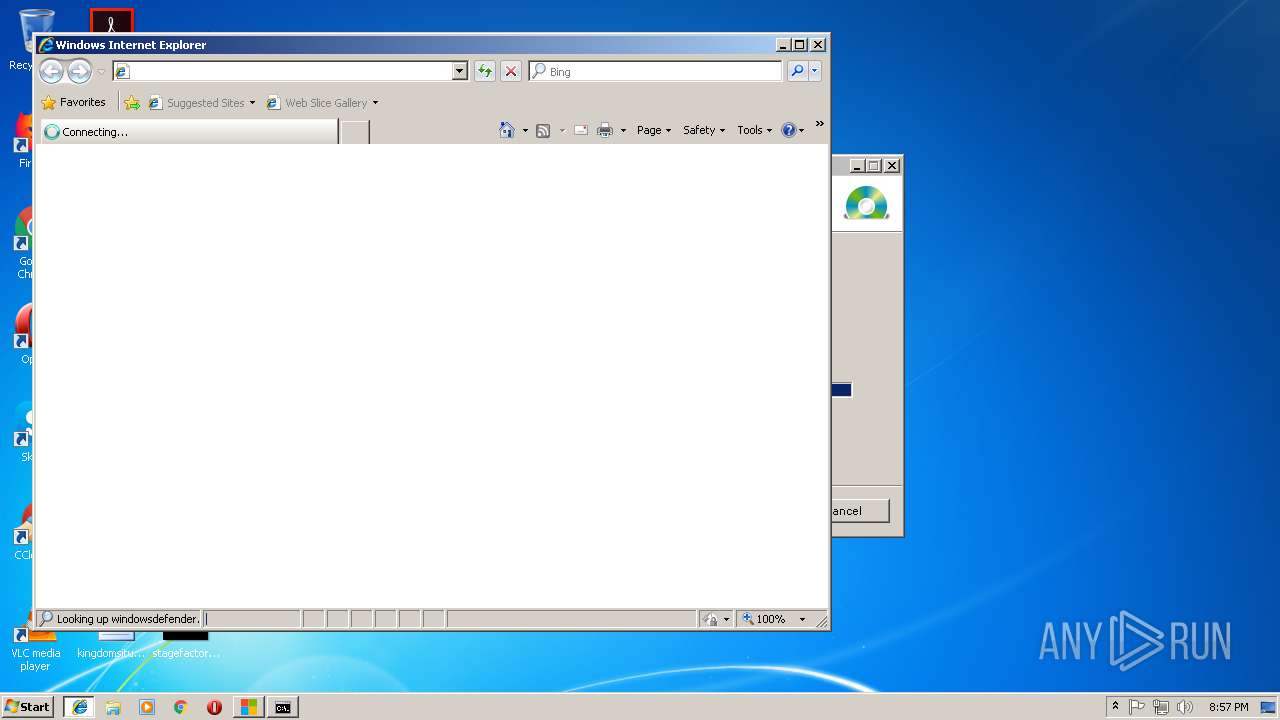Open the recent pages dropdown beside Forward
1280x720 pixels.
click(101, 72)
